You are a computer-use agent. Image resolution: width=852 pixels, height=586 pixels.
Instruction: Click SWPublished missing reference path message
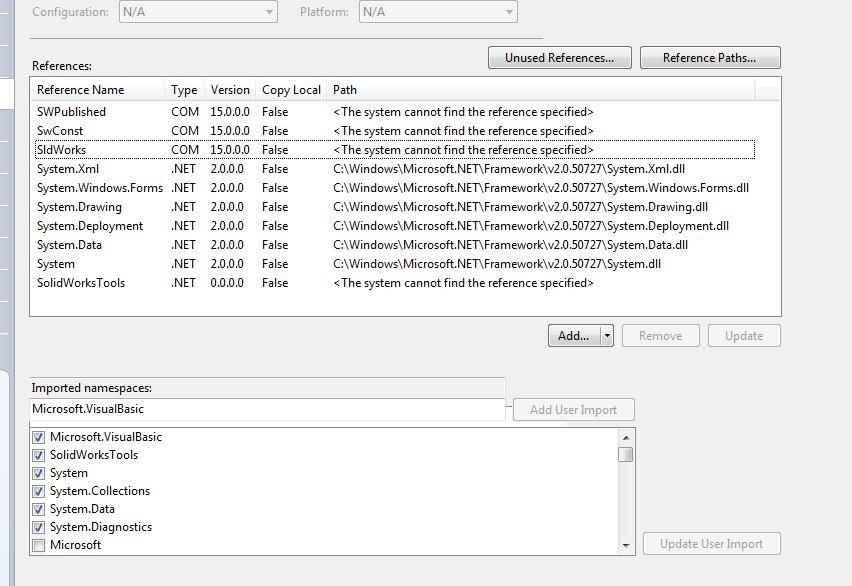(463, 112)
